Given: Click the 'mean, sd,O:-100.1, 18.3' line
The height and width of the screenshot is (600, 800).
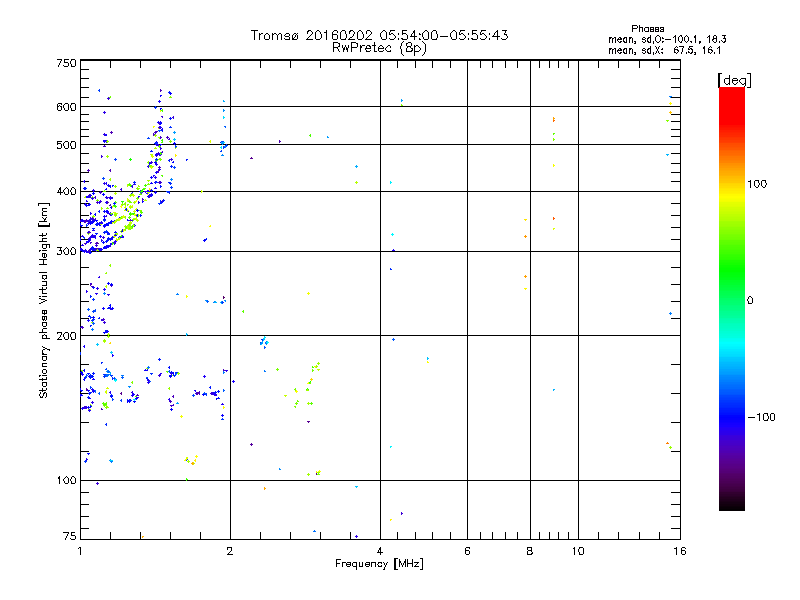Looking at the screenshot, I should [667, 39].
